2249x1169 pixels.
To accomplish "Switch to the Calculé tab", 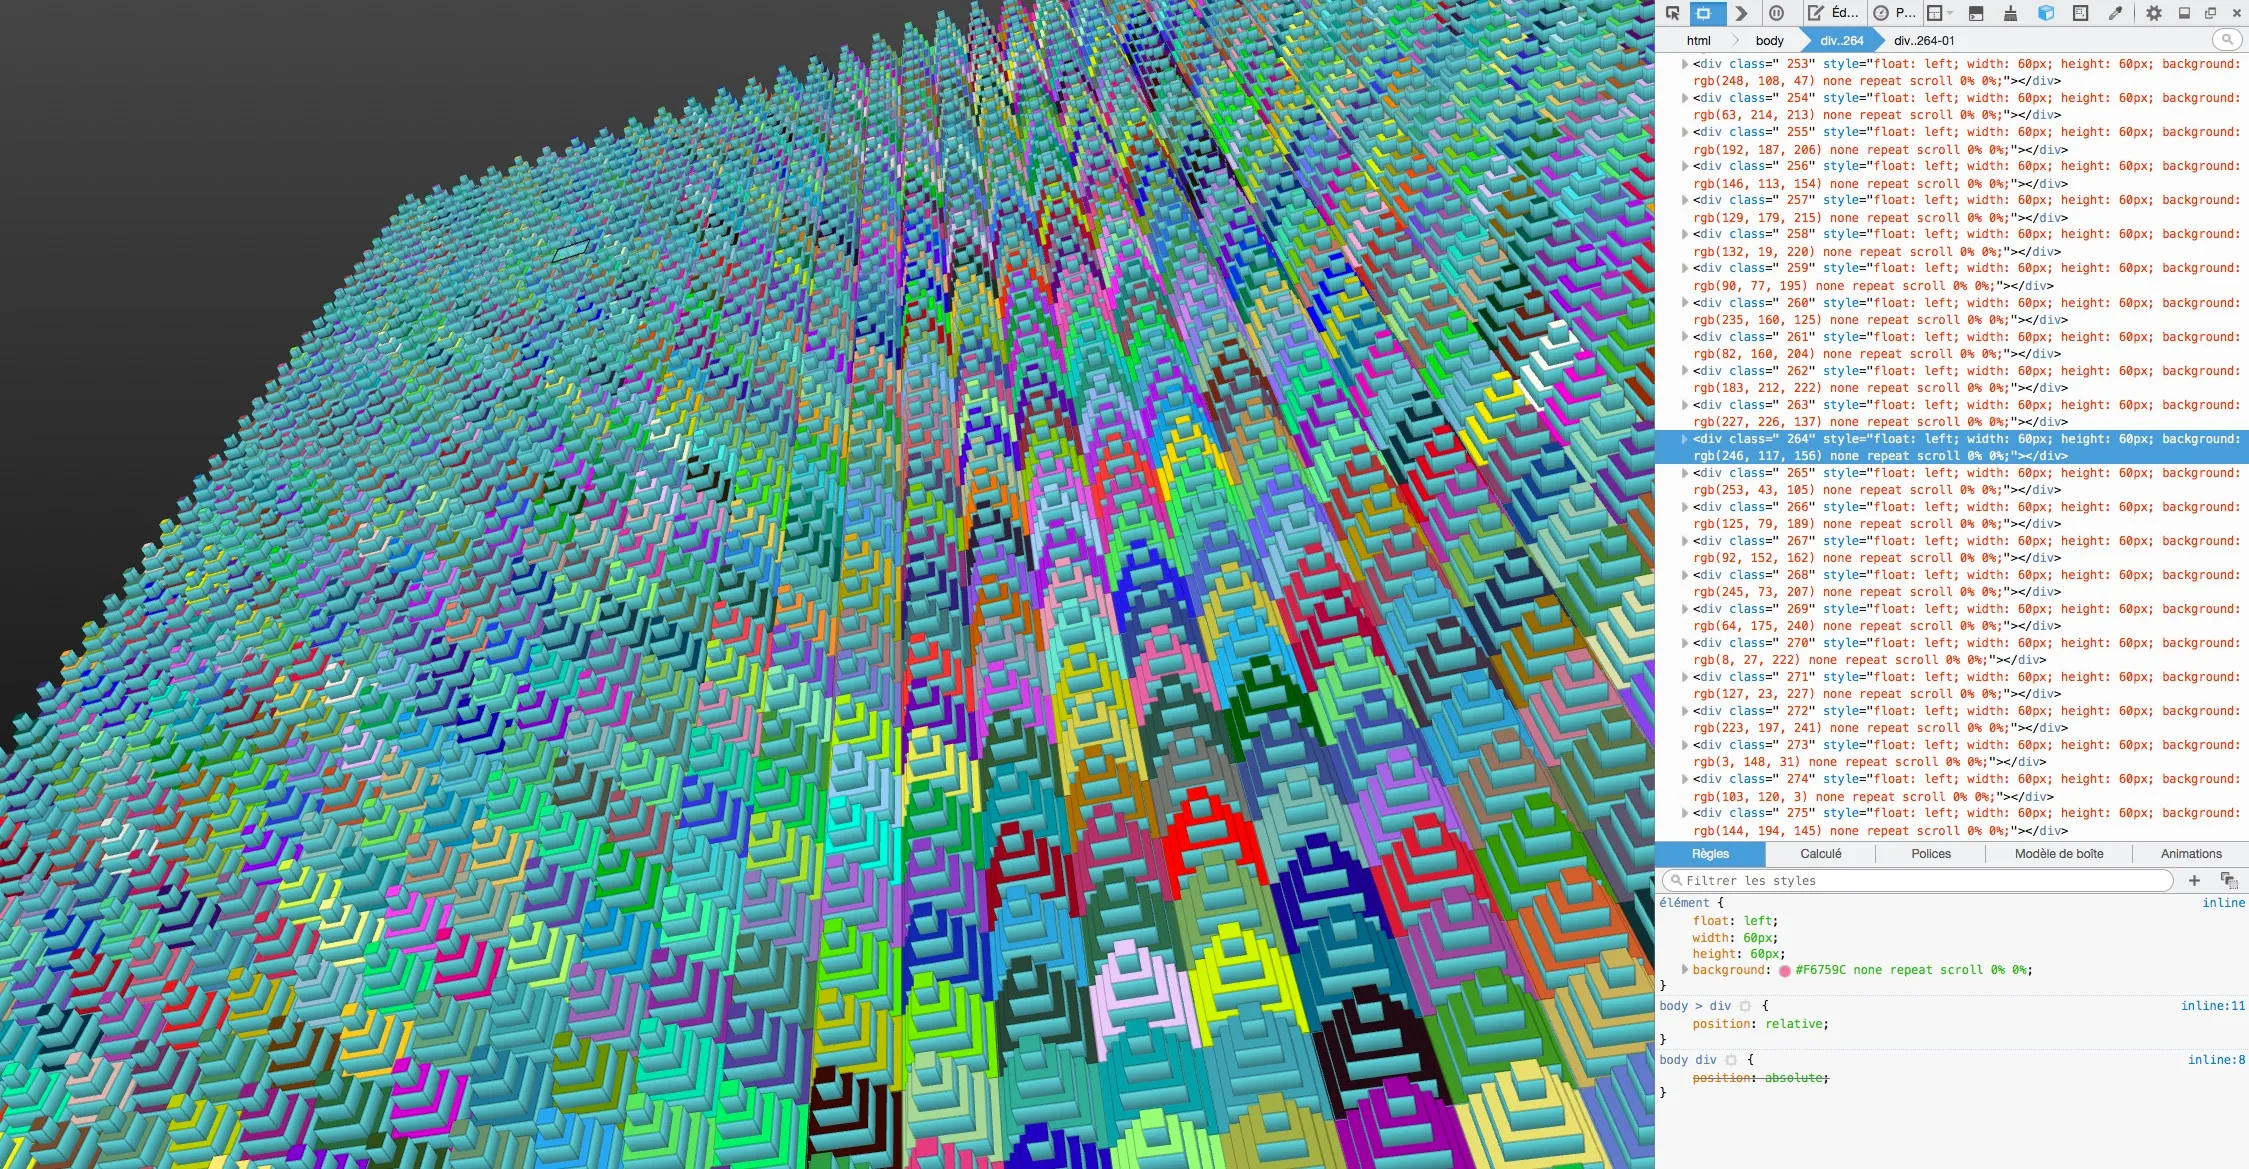I will click(x=1820, y=854).
